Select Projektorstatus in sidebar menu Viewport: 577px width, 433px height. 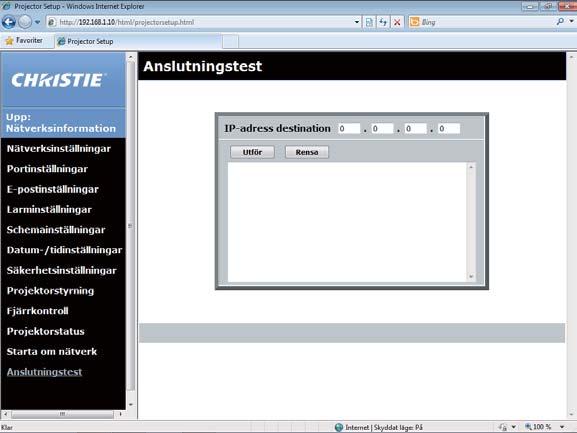[x=46, y=331]
